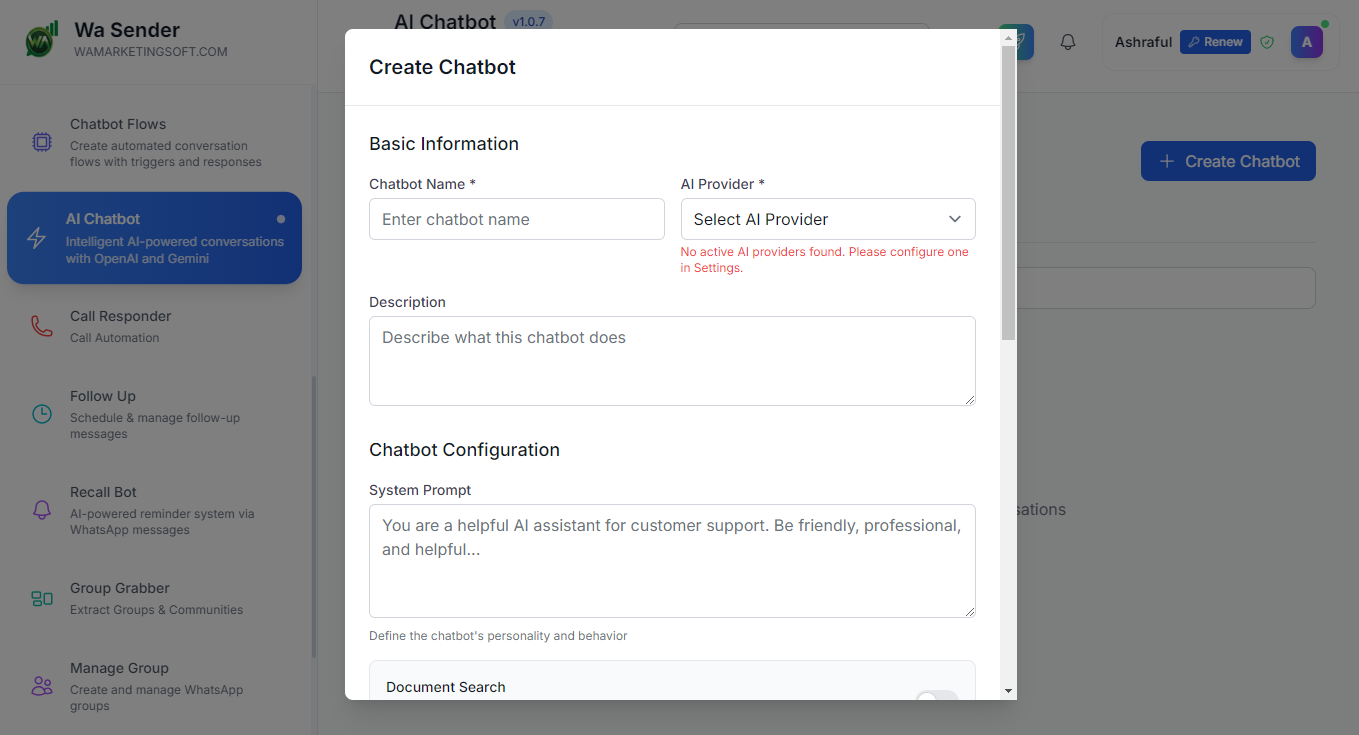This screenshot has height=735, width=1359.
Task: Click the Wa Sender logo
Action: coord(41,40)
